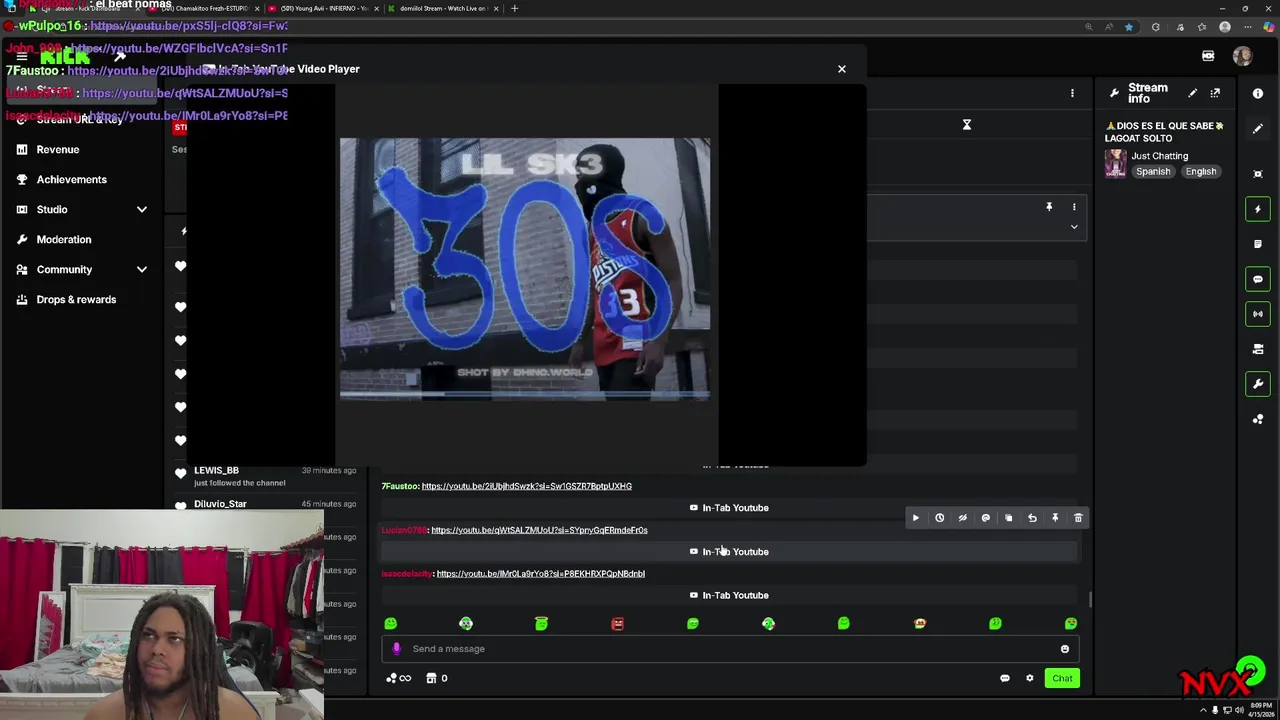
Task: Focus the Send a message input field
Action: click(x=730, y=649)
